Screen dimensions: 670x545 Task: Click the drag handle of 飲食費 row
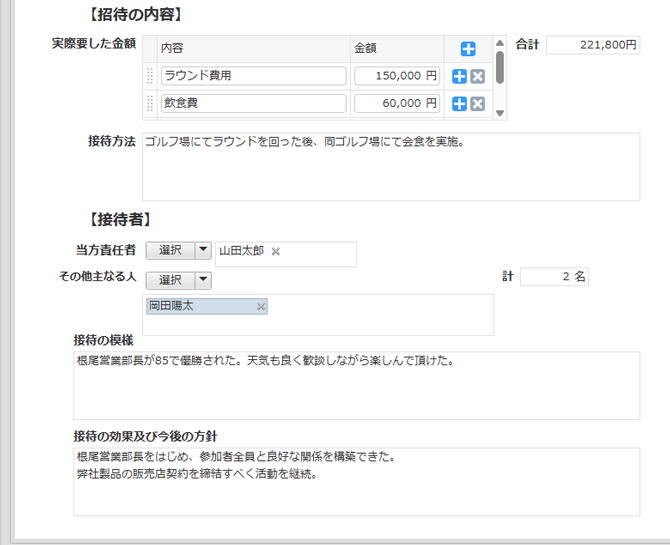(x=151, y=104)
